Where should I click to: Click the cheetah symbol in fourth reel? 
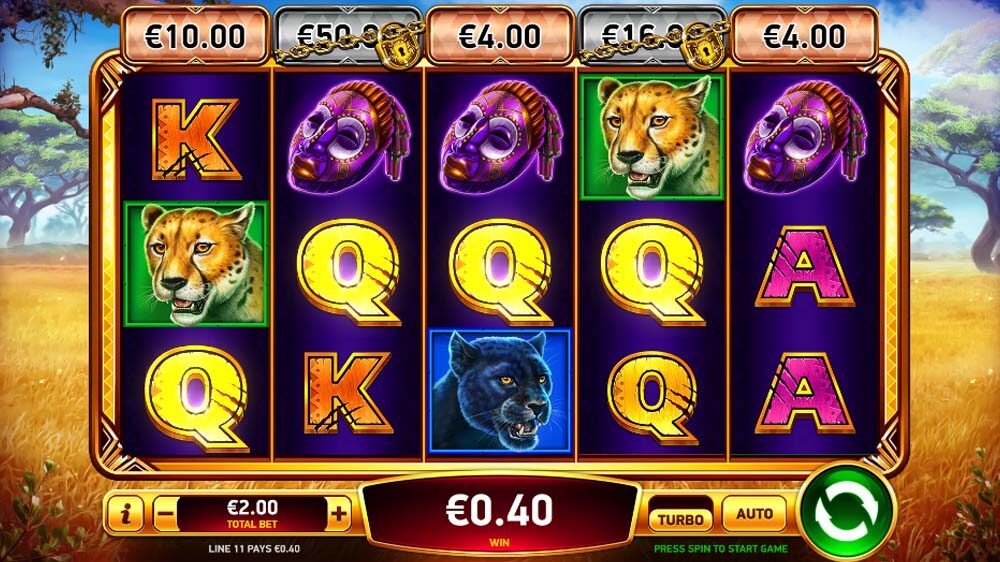pos(652,137)
